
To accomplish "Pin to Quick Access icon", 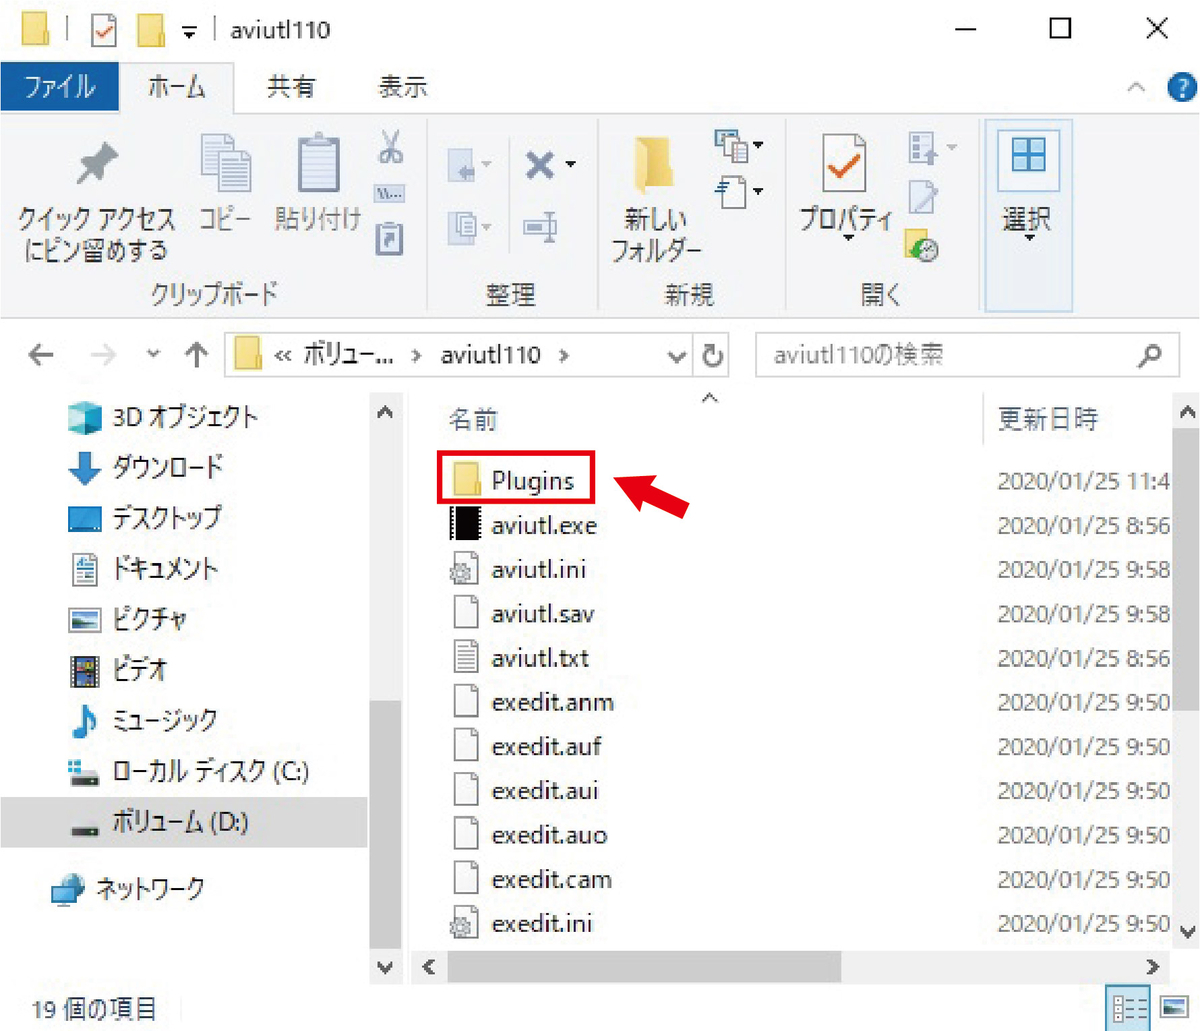I will [97, 164].
